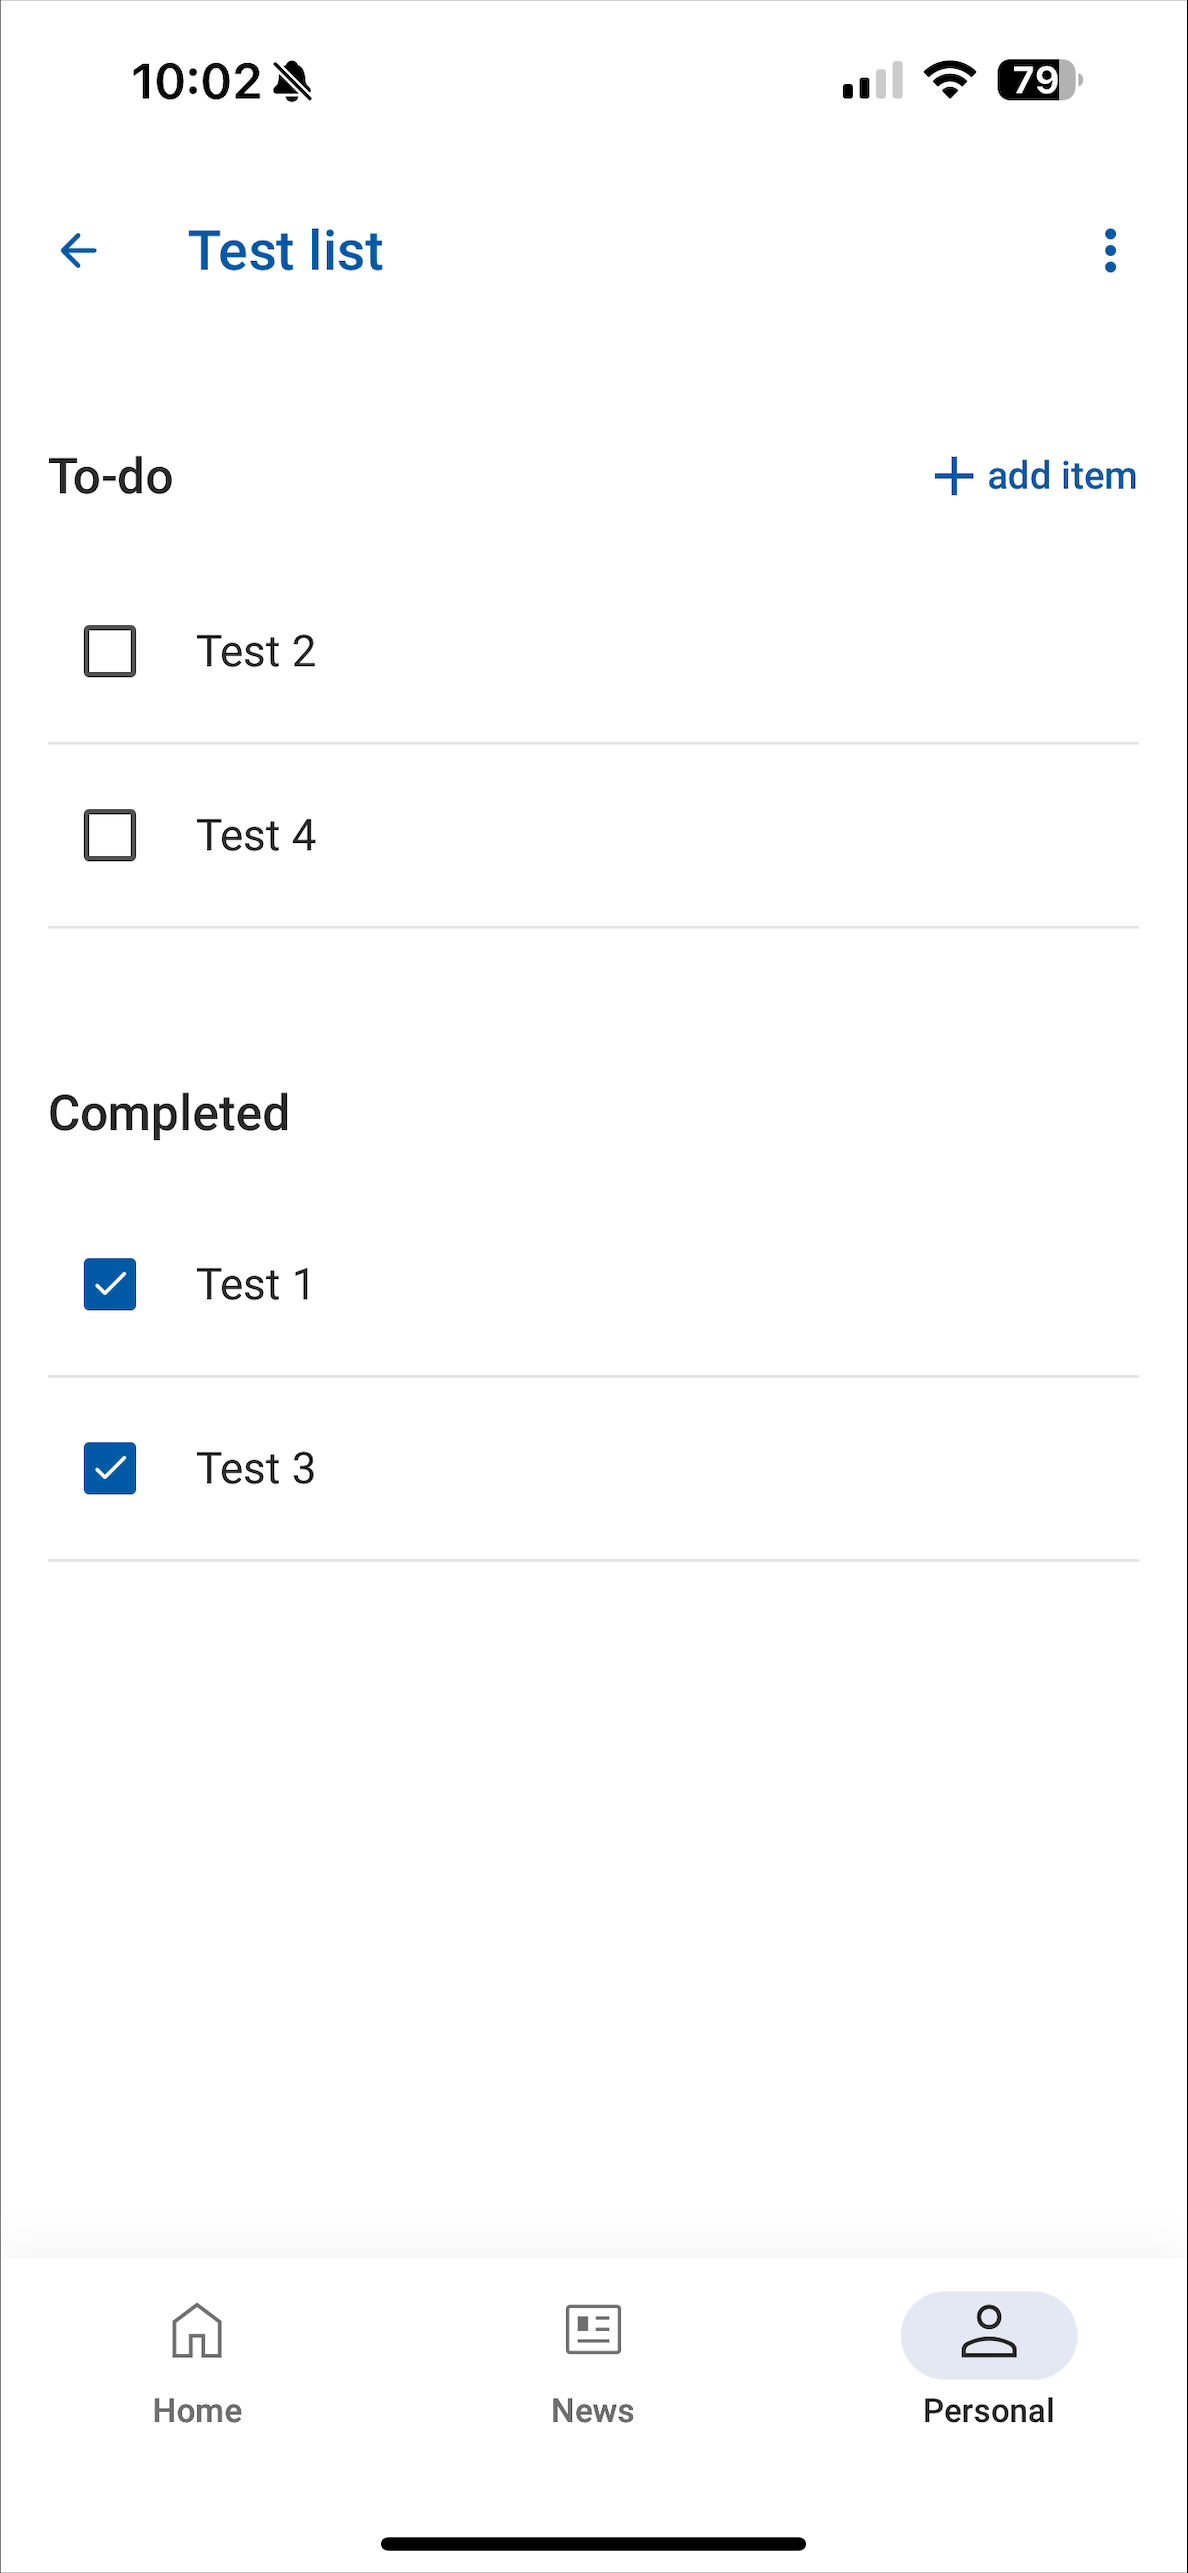Switch to the Home tab label
Image resolution: width=1188 pixels, height=2573 pixels.
tap(197, 2410)
